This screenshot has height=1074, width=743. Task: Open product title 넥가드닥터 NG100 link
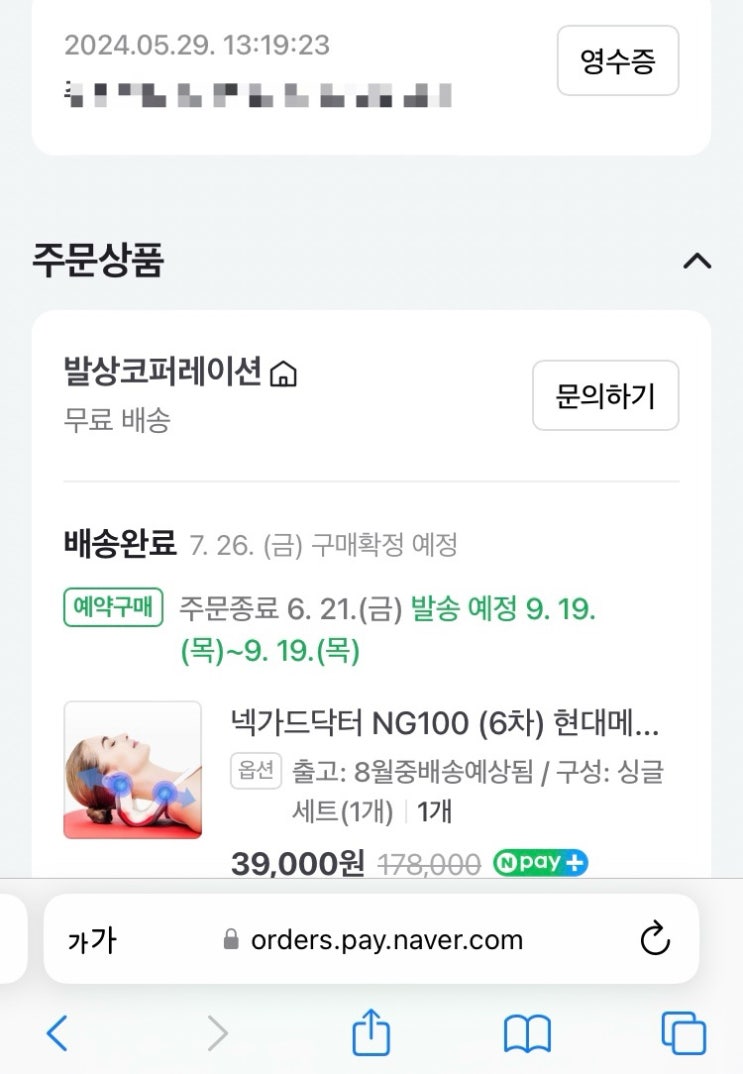[x=445, y=723]
